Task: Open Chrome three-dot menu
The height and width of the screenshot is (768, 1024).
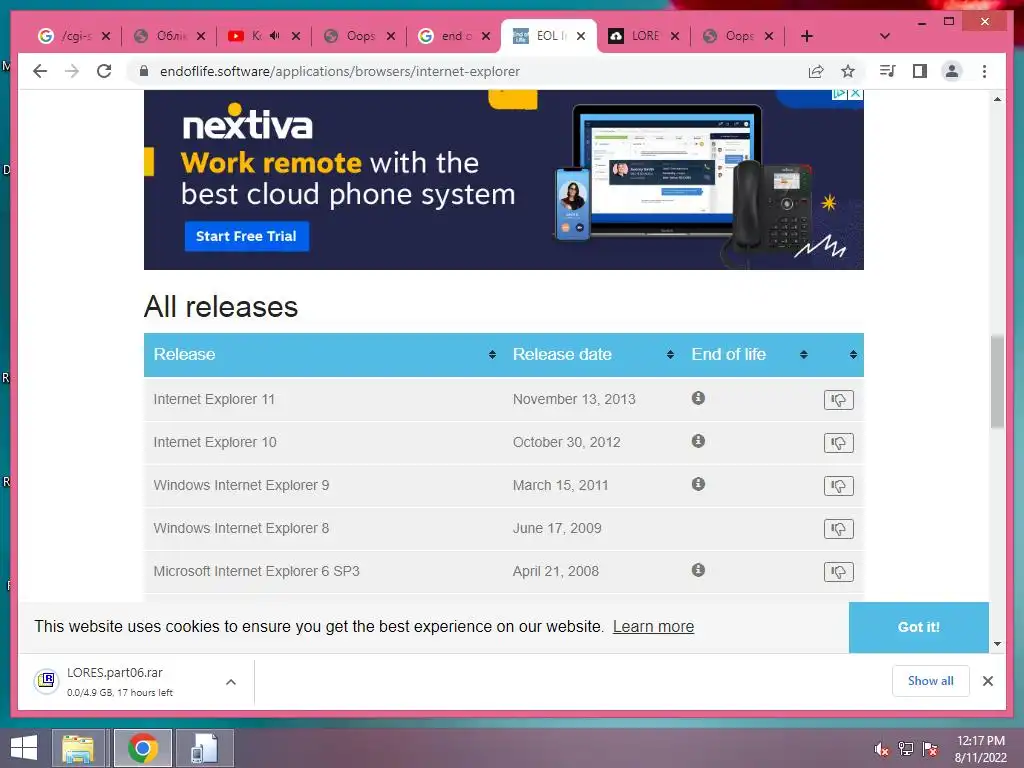Action: [x=984, y=71]
